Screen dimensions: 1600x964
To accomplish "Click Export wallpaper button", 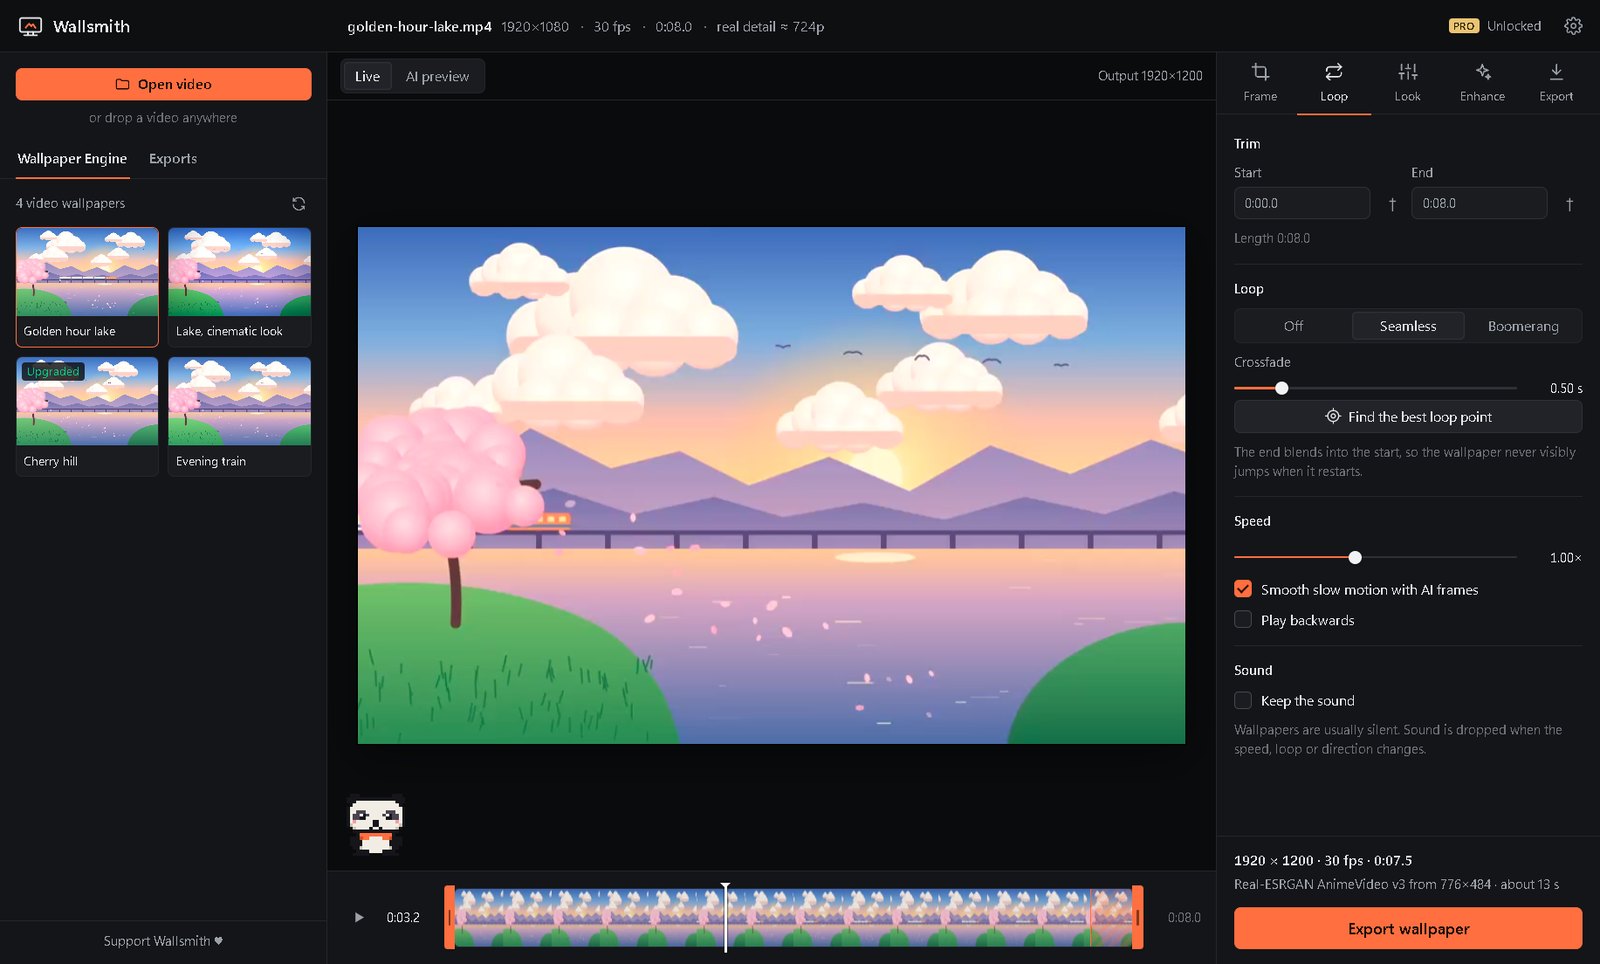I will pyautogui.click(x=1408, y=928).
